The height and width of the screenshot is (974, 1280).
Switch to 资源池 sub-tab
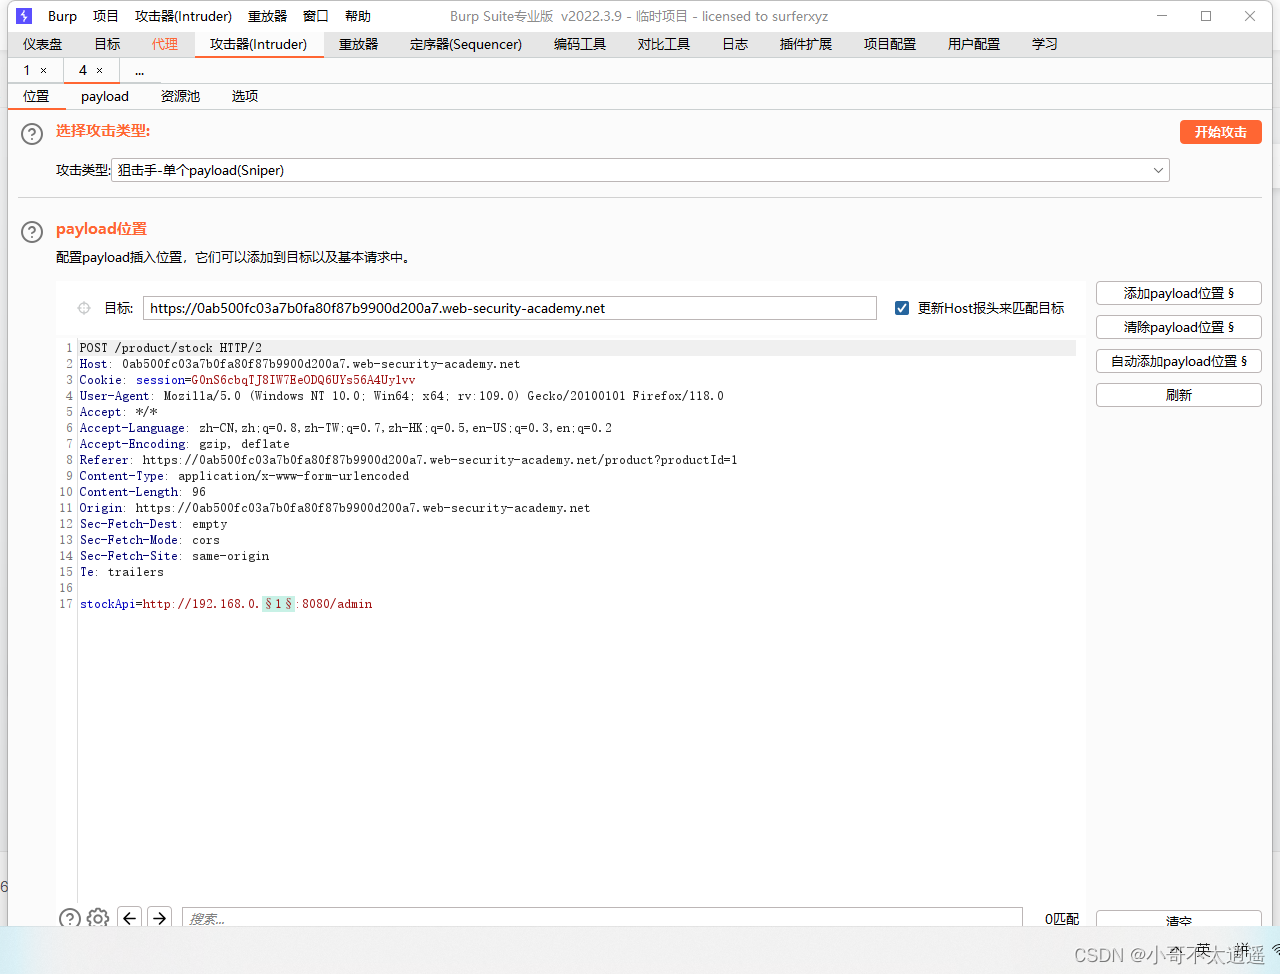(180, 96)
